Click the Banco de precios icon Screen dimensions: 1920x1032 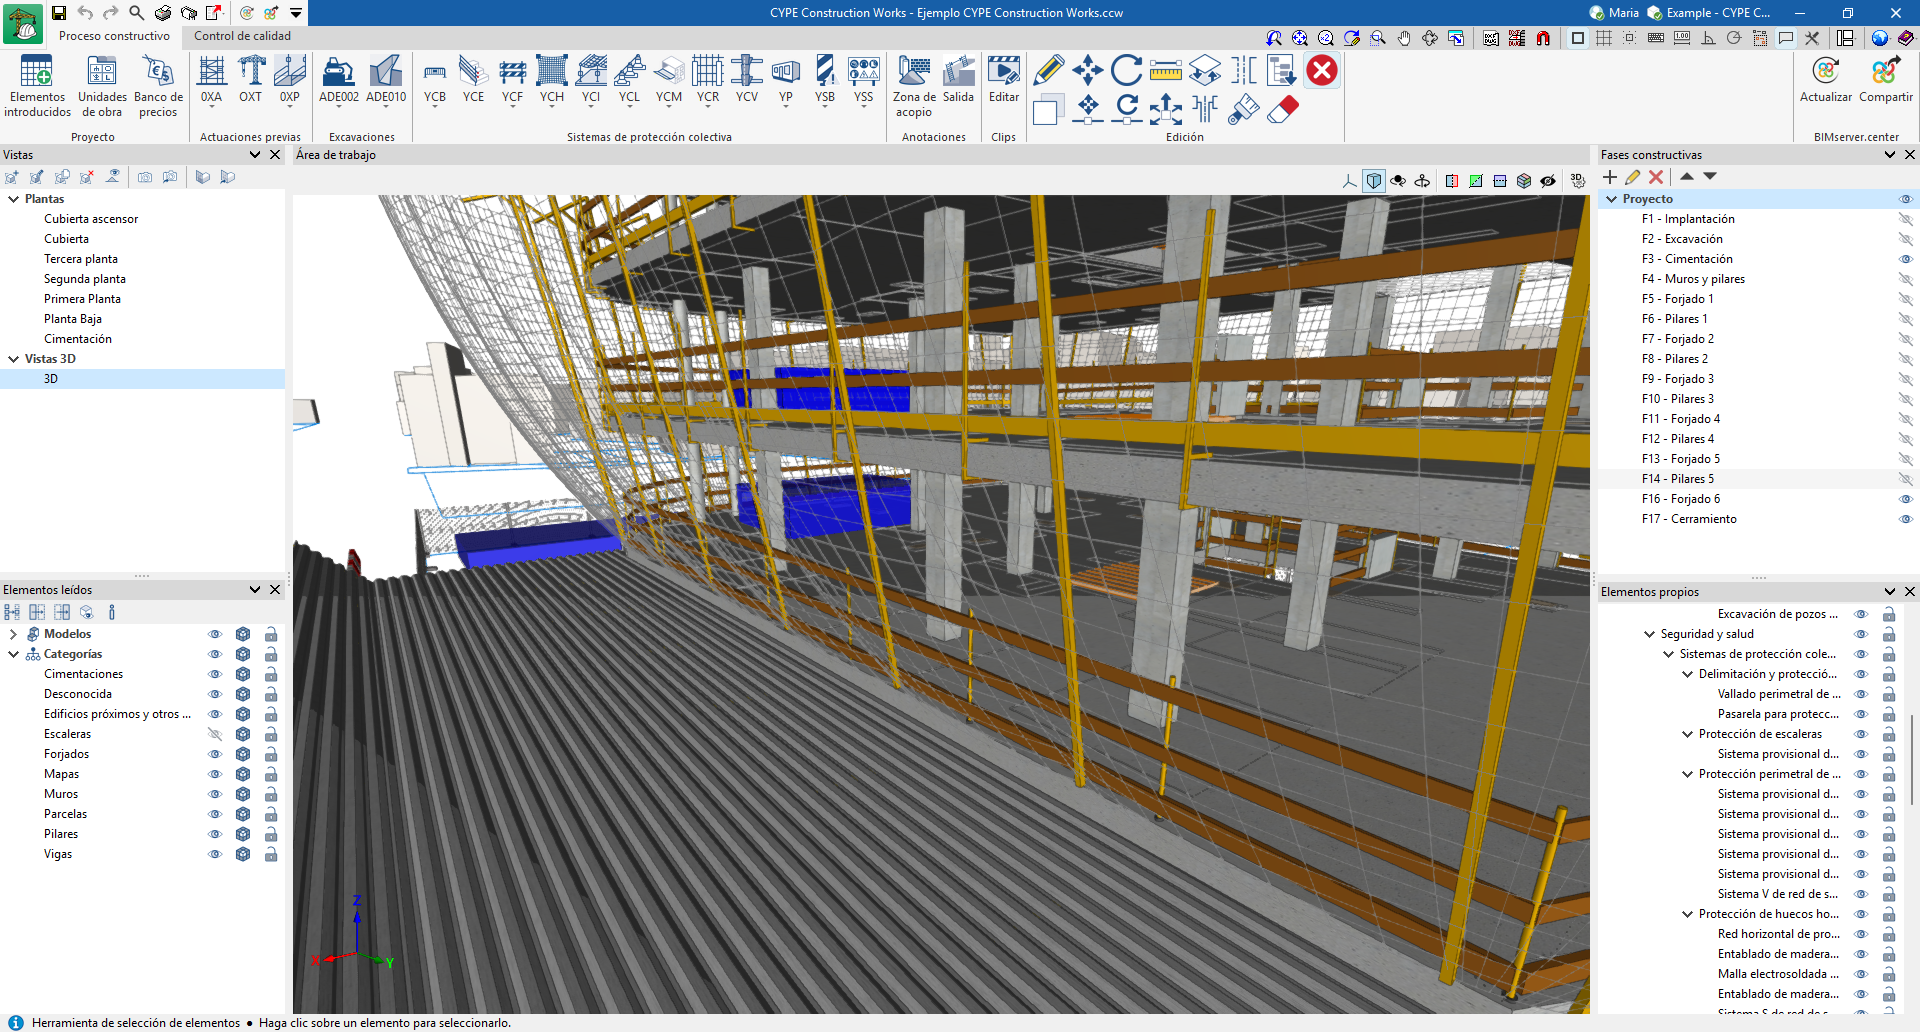point(158,87)
